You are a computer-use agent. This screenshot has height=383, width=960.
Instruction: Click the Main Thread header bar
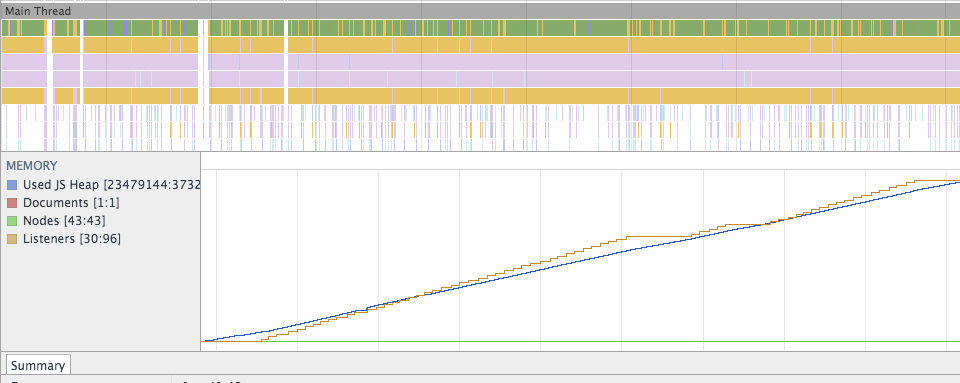(480, 11)
